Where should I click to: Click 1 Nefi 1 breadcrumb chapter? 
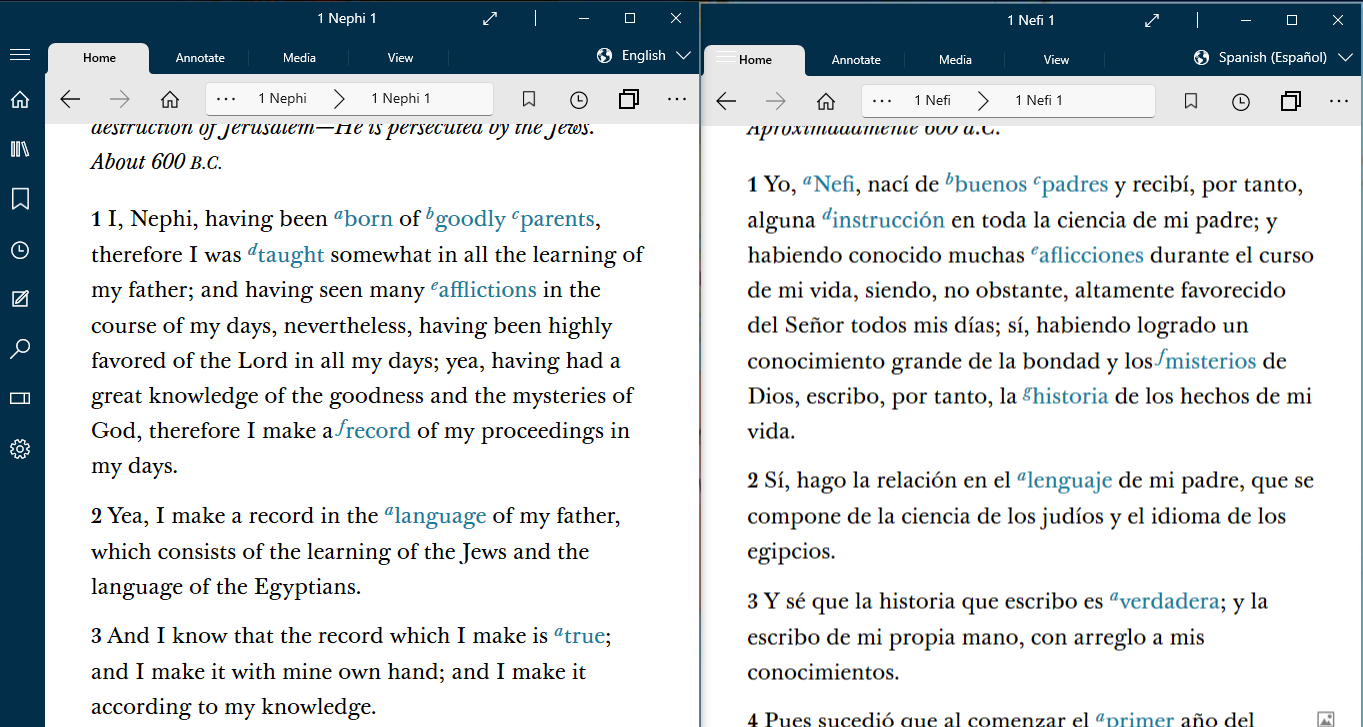[x=1039, y=100]
